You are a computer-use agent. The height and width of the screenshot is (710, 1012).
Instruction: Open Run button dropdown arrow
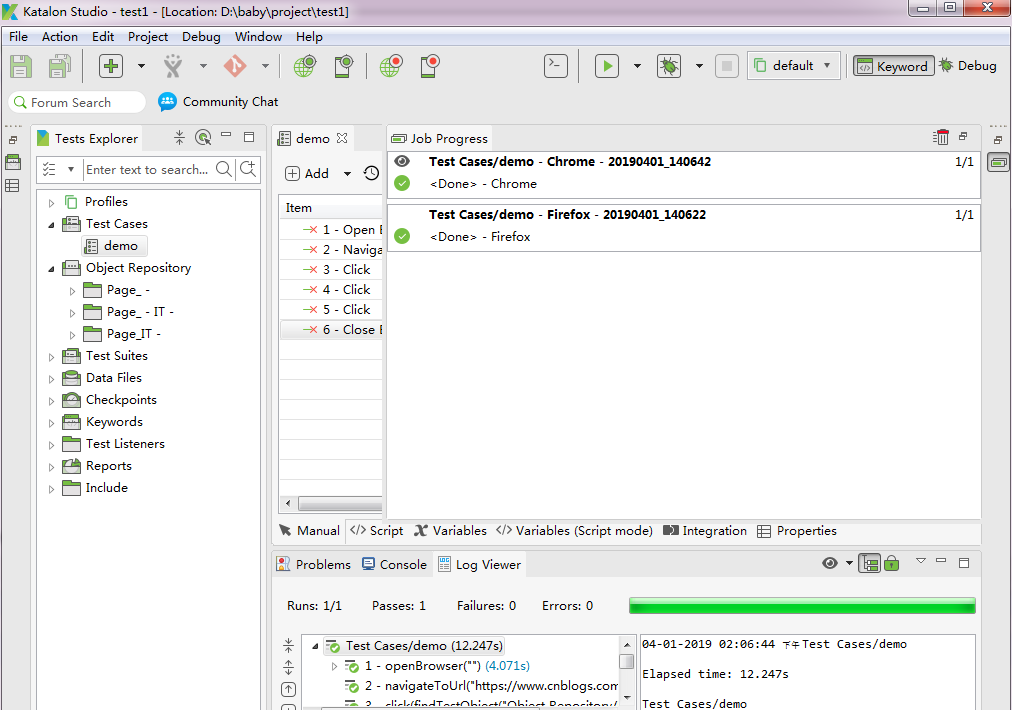[638, 66]
